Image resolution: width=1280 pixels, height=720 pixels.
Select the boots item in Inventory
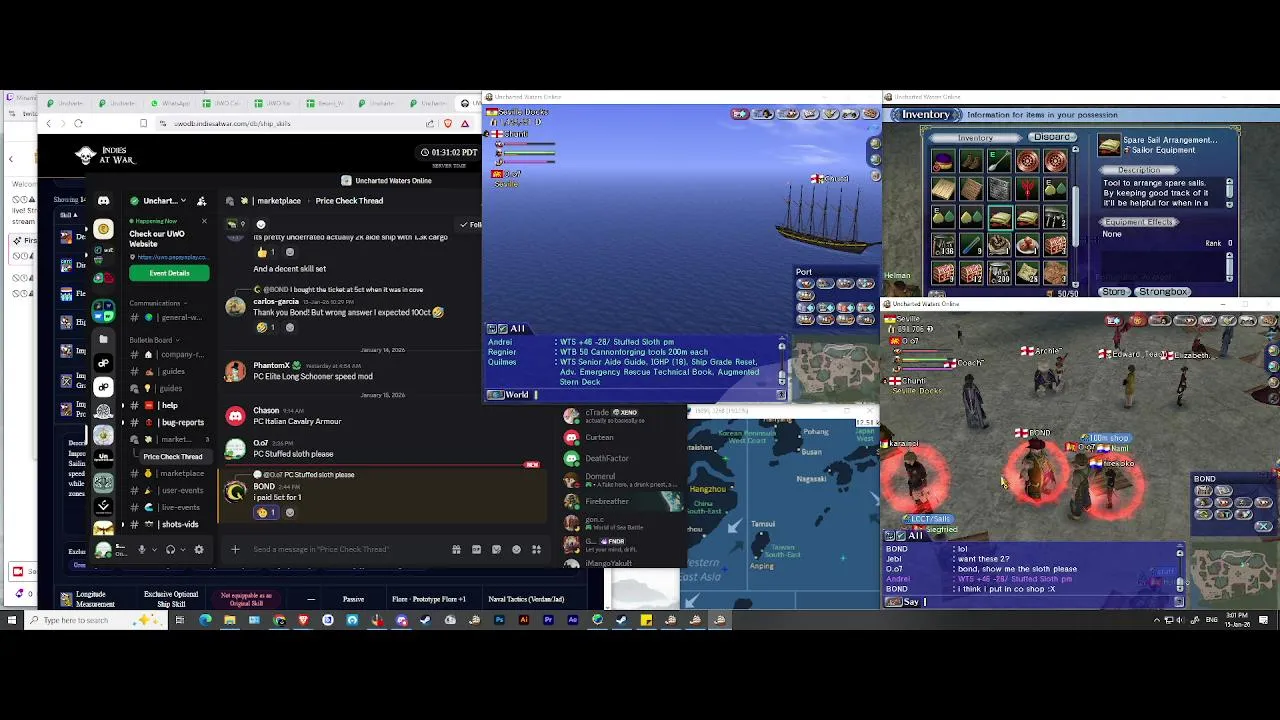click(x=971, y=161)
